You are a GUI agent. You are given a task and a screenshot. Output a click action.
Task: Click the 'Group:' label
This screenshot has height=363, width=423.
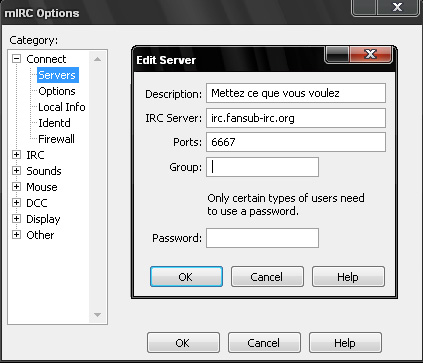(185, 167)
